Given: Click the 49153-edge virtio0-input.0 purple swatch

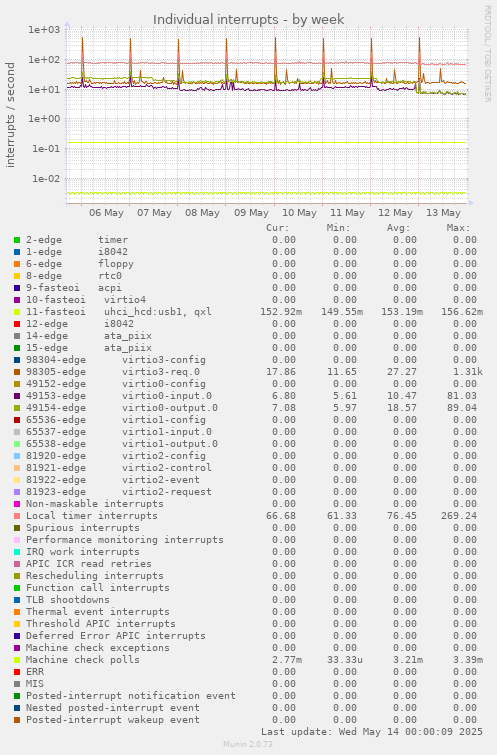Looking at the screenshot, I should [17, 396].
